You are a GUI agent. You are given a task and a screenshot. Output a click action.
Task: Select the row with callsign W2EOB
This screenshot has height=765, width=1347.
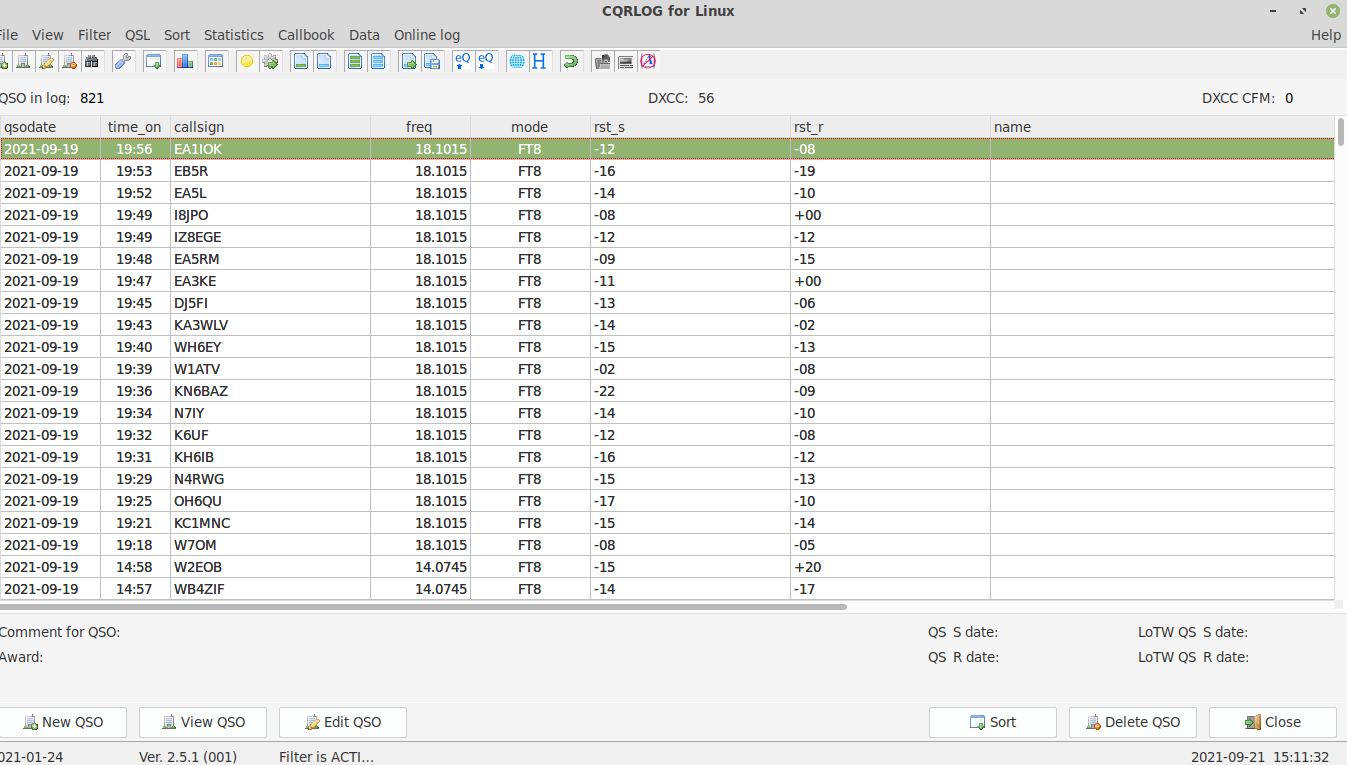(667, 567)
